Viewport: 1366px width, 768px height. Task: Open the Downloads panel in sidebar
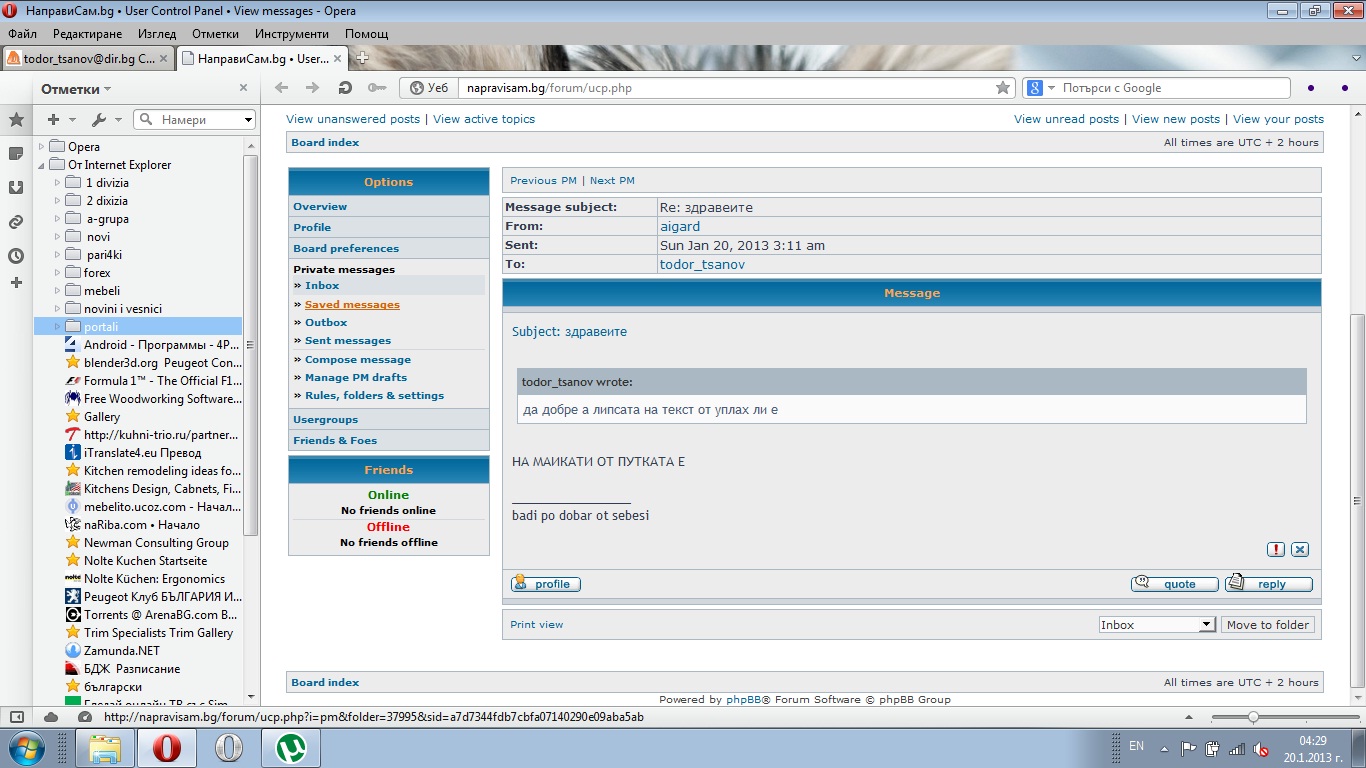click(x=16, y=188)
